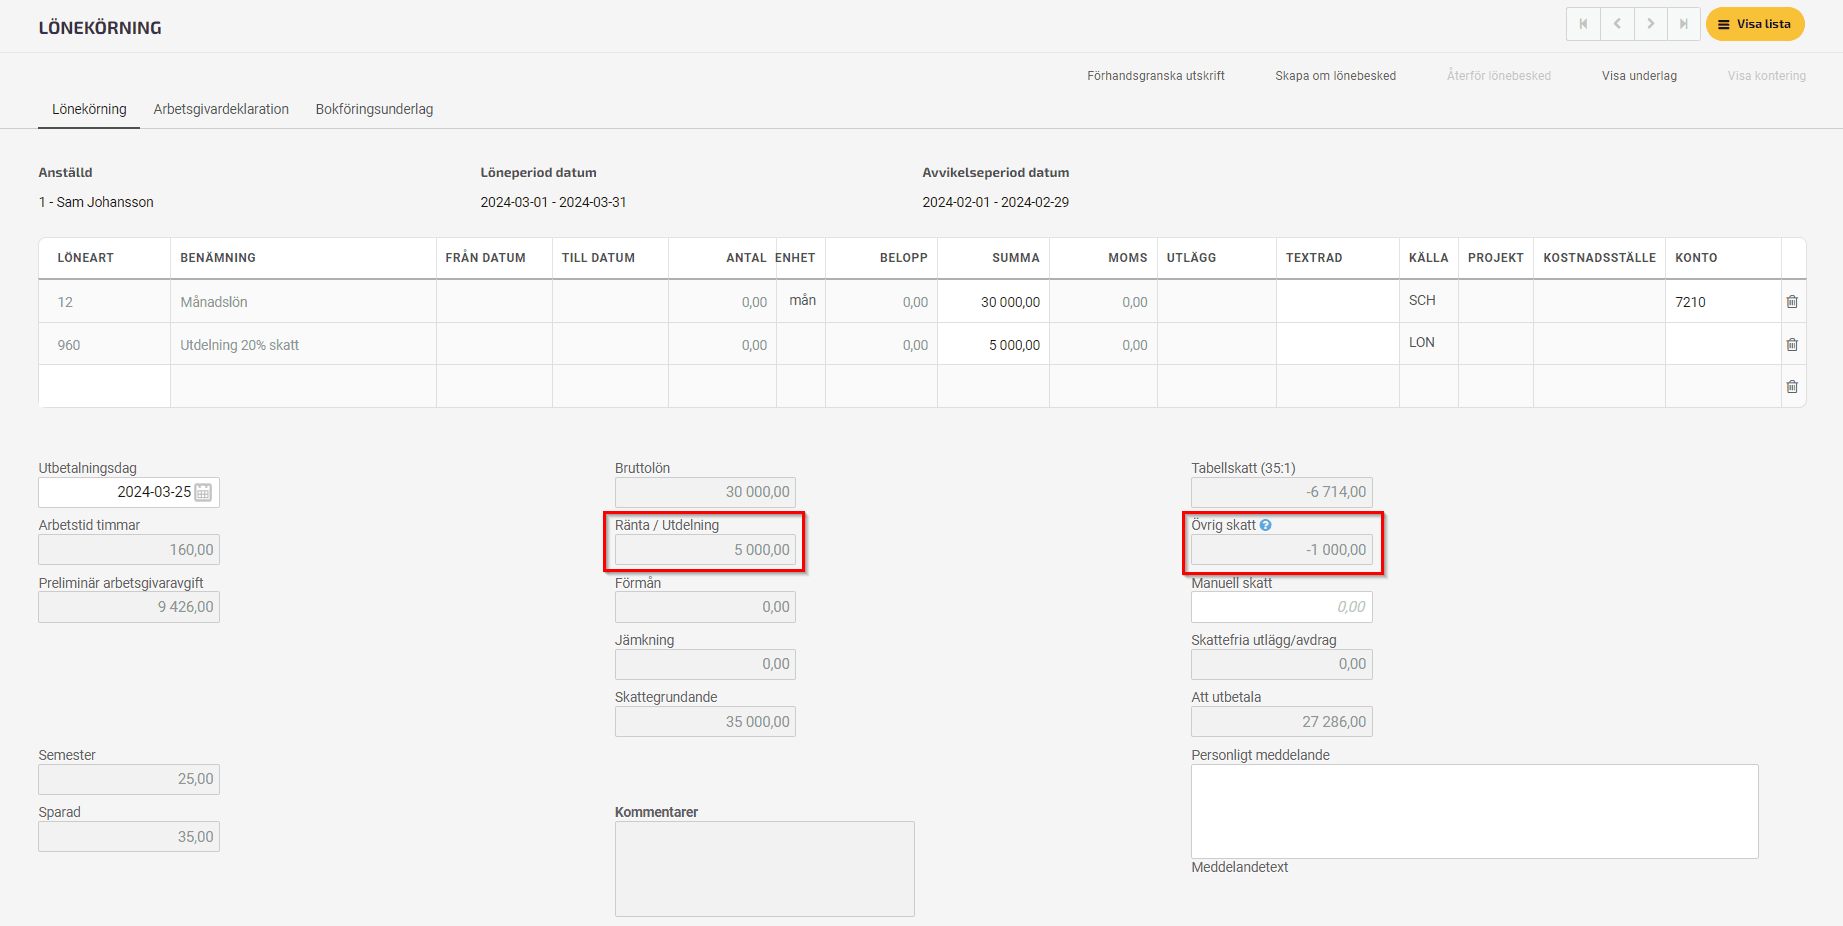Screen dimensions: 1843x926
Task: Switch to the Bokföringsunderlag tab
Action: (374, 109)
